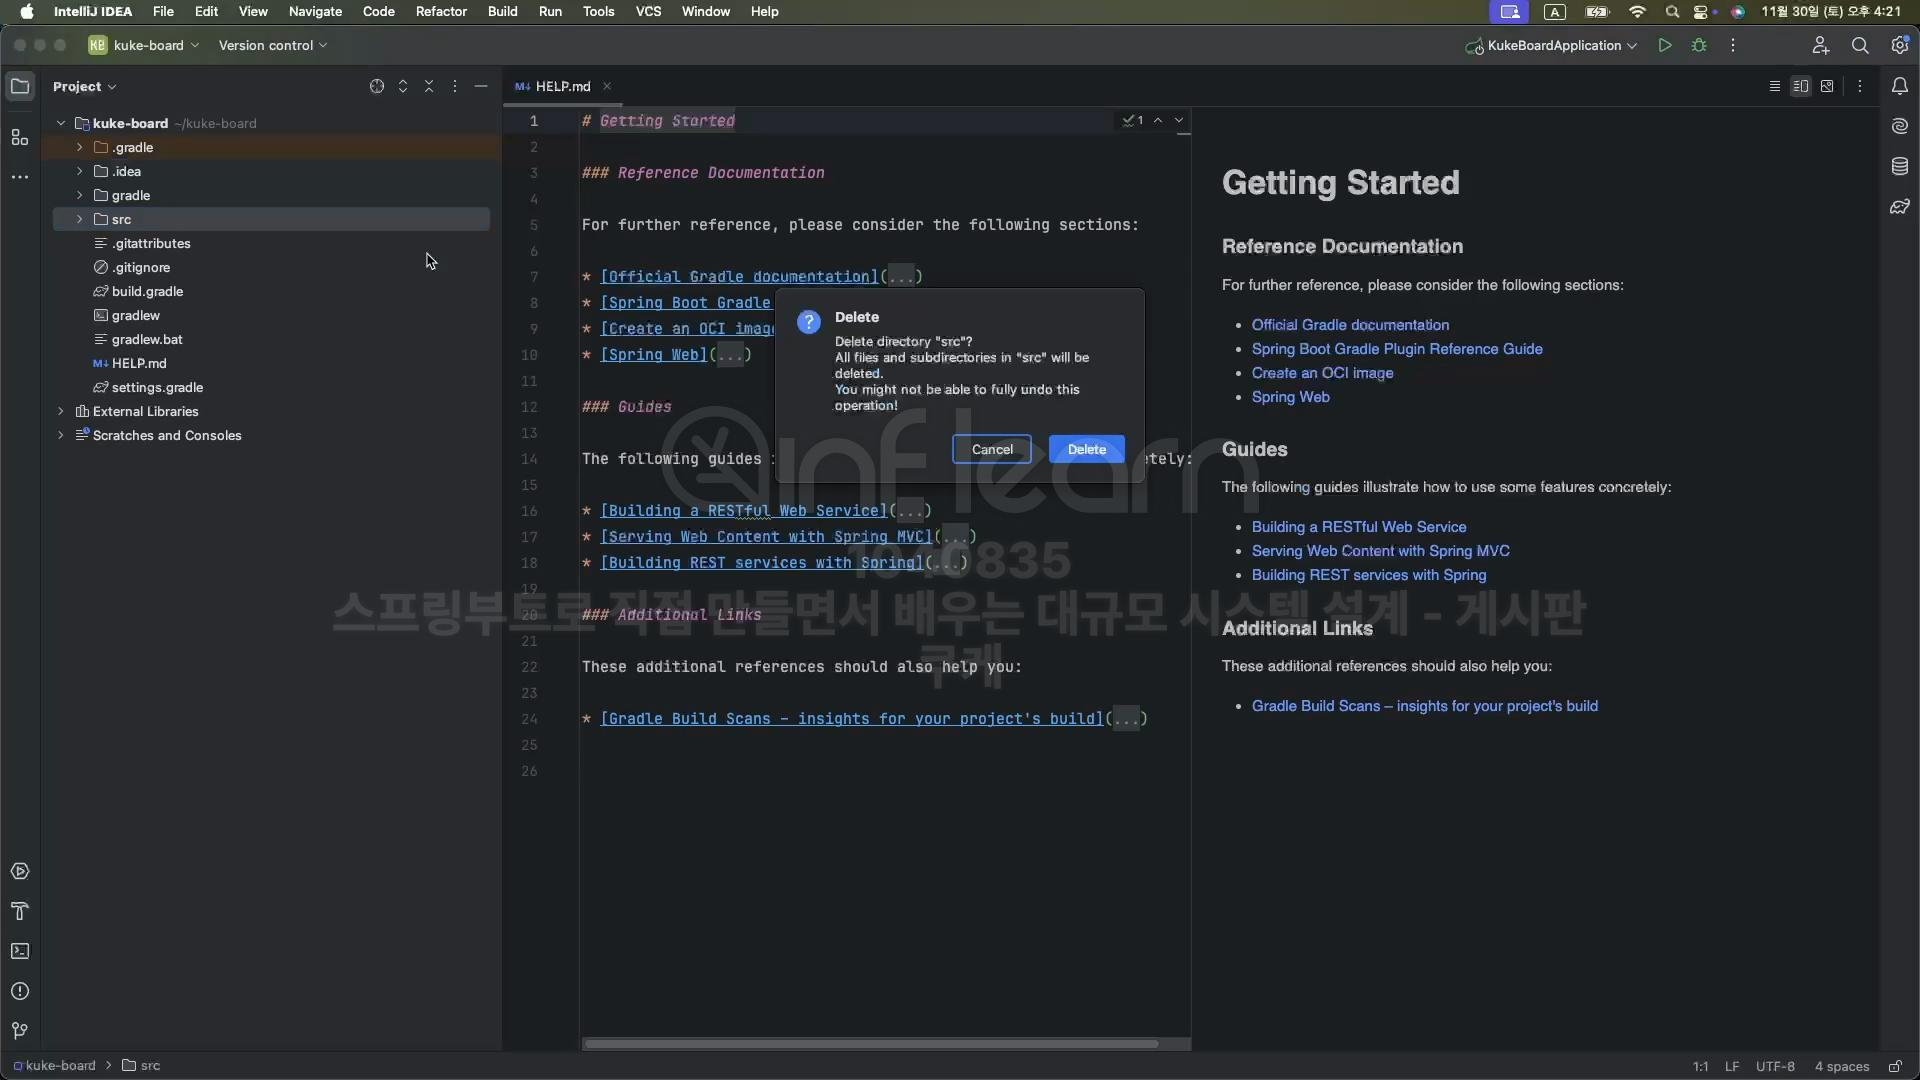Change UTF-8 file encoding in status bar
The image size is (1920, 1080).
pyautogui.click(x=1775, y=1066)
